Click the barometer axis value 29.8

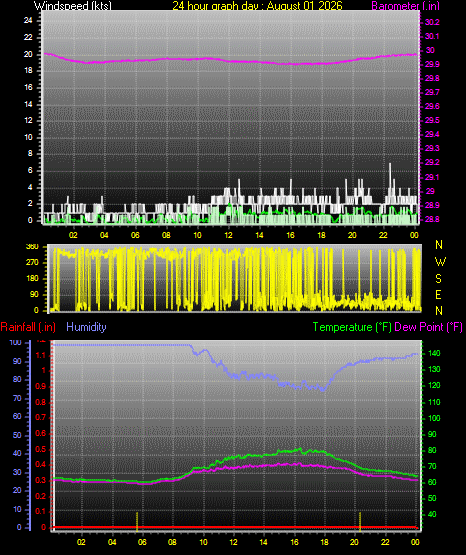pos(432,78)
